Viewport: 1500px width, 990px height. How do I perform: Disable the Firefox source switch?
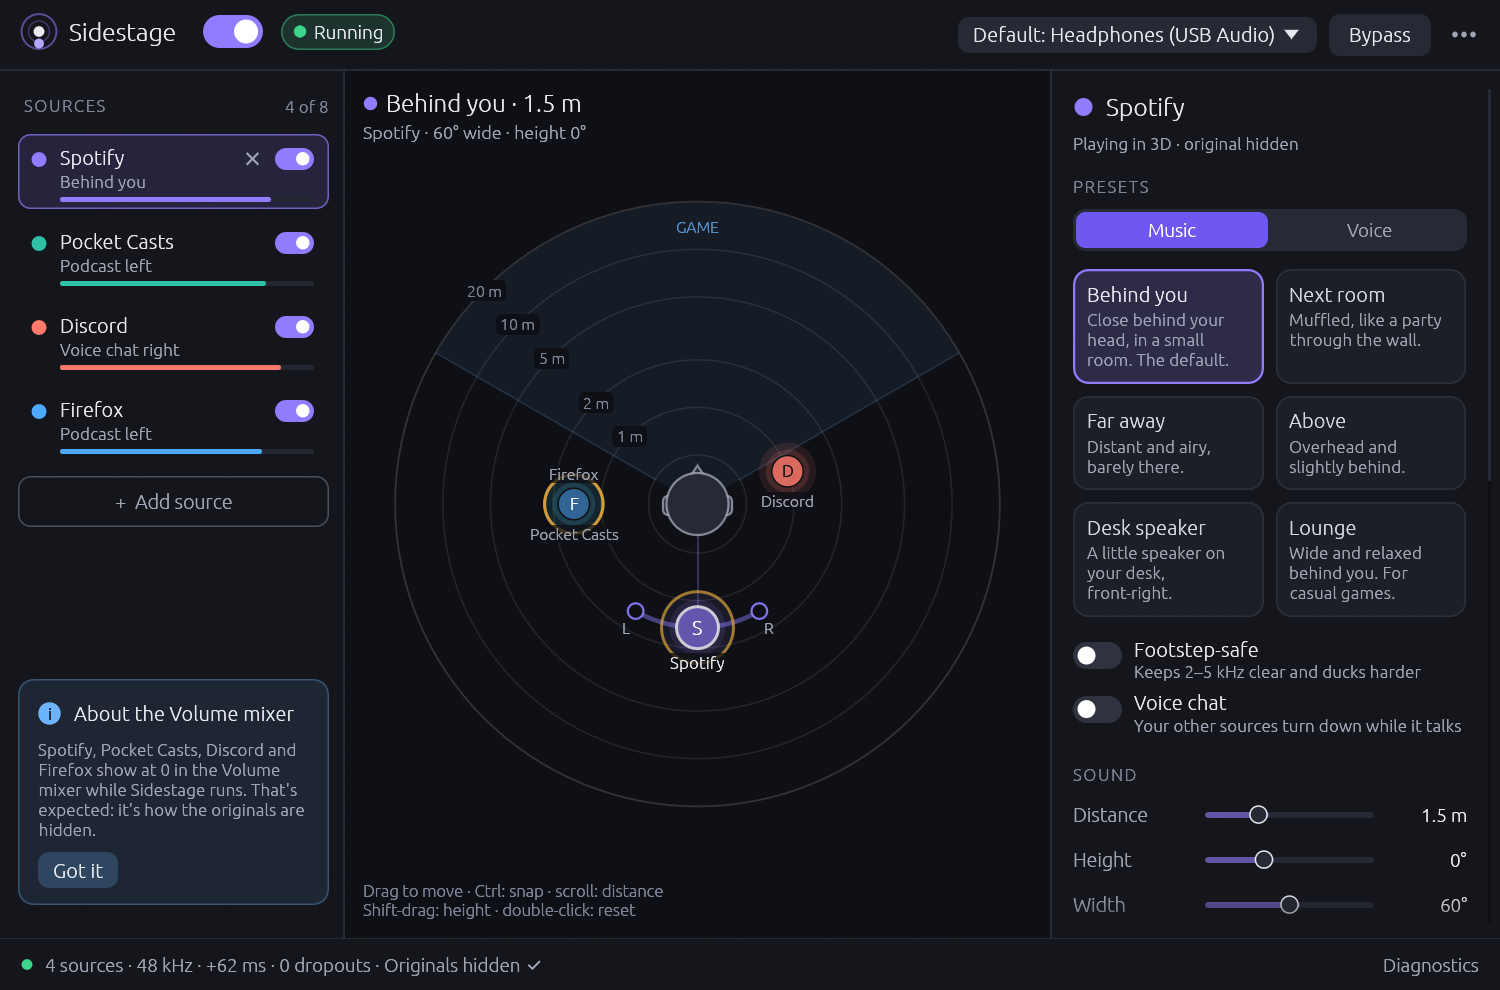[x=294, y=411]
